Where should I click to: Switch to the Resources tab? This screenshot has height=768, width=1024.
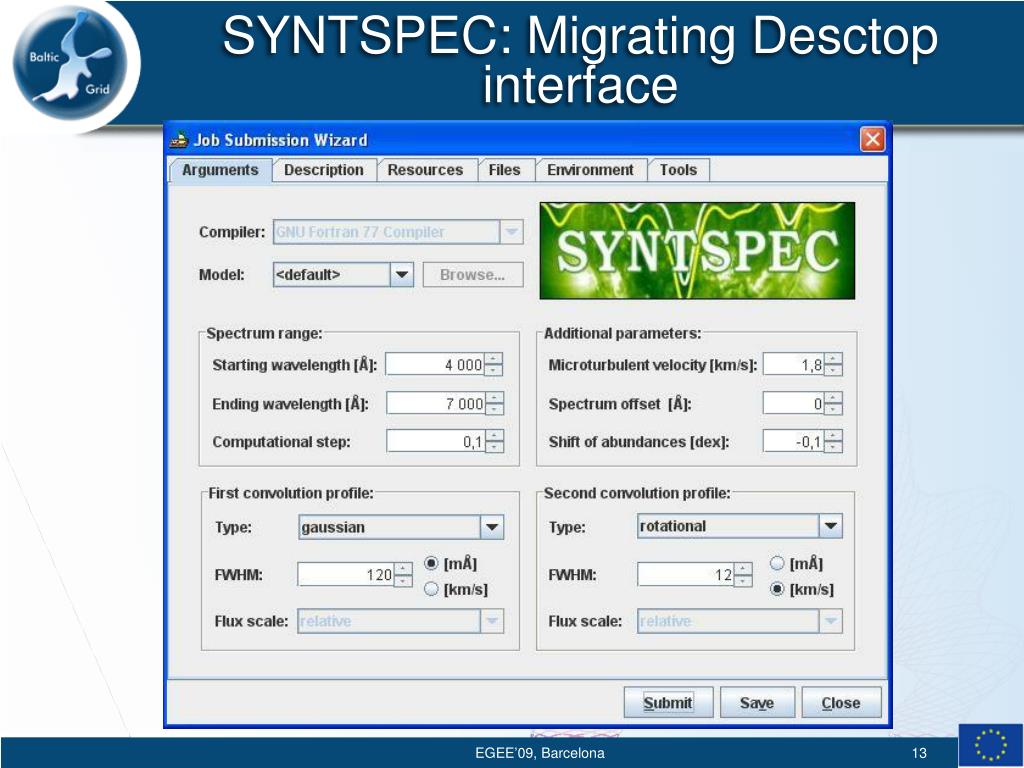[x=425, y=170]
